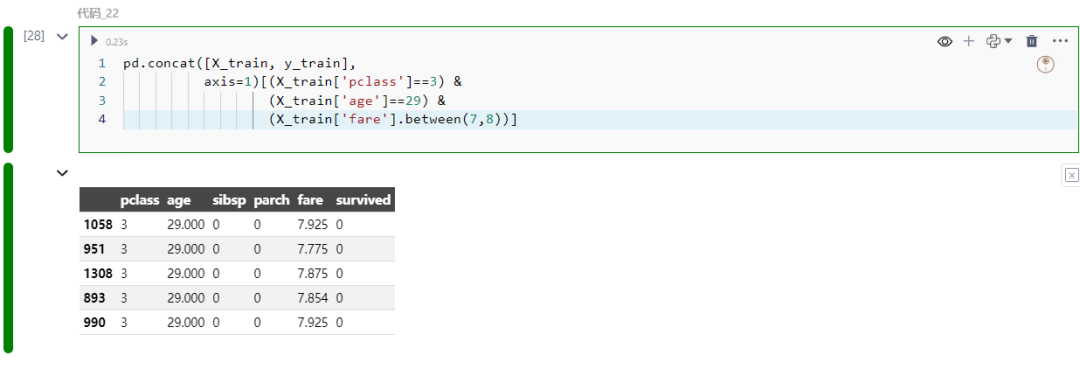Click the age column header
Viewport: 1080px width, 383px height.
click(x=178, y=200)
